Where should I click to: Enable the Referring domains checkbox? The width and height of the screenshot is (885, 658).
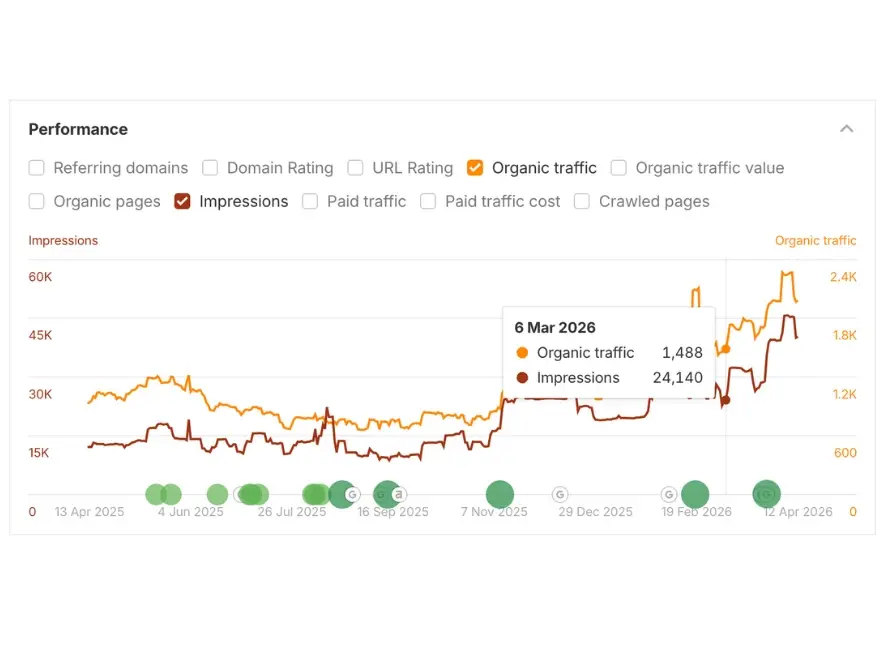click(36, 168)
